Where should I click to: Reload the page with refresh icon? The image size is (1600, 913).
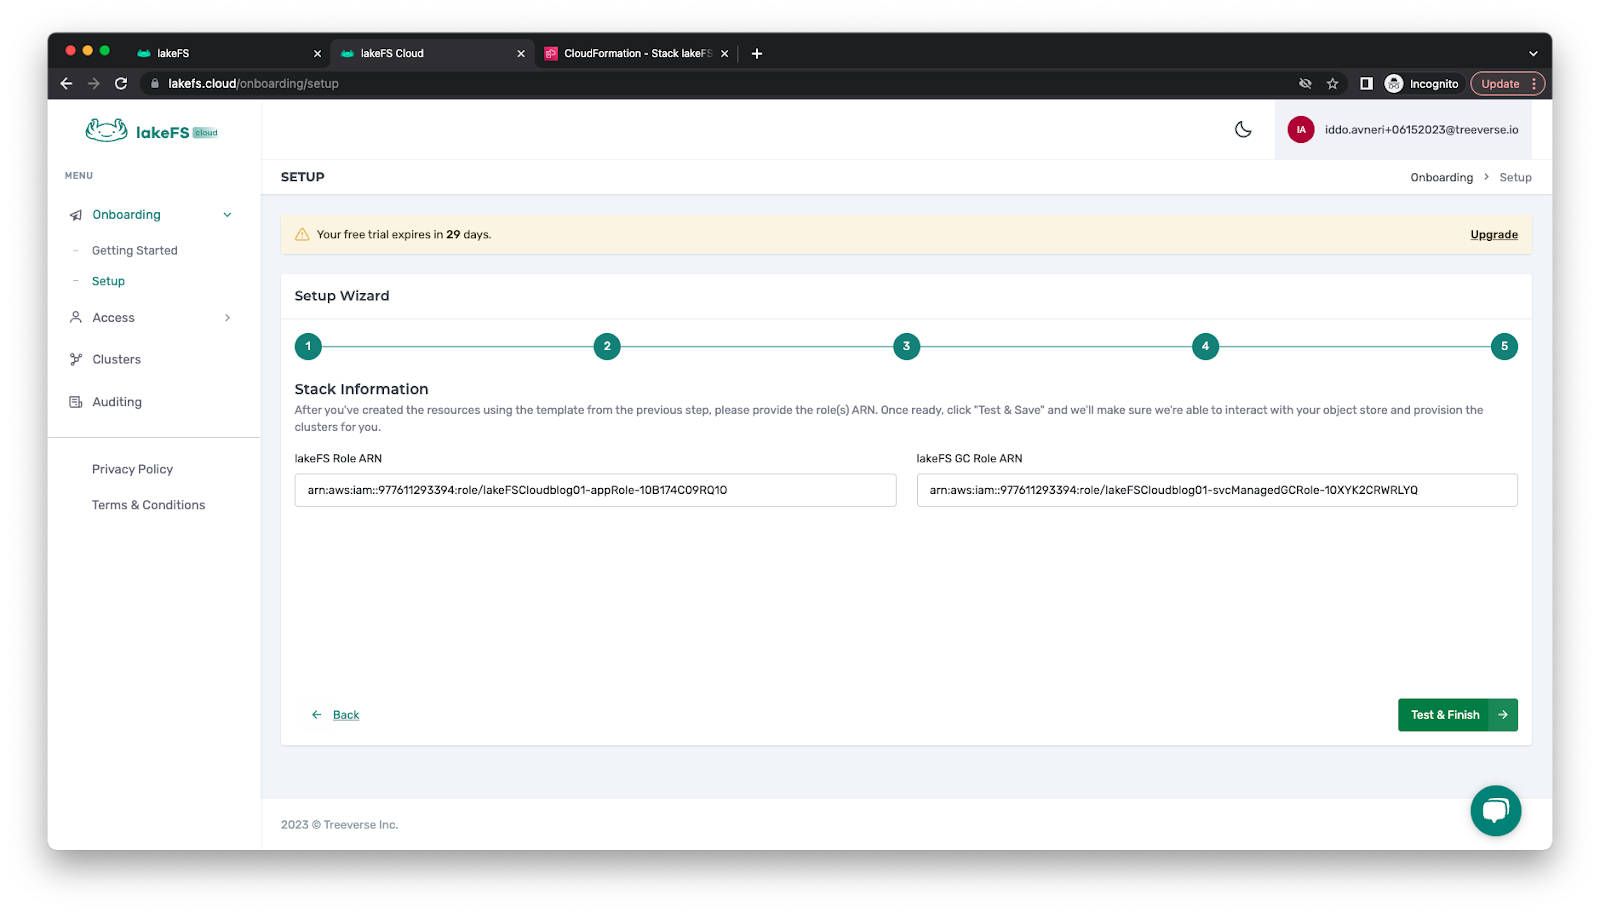(121, 84)
